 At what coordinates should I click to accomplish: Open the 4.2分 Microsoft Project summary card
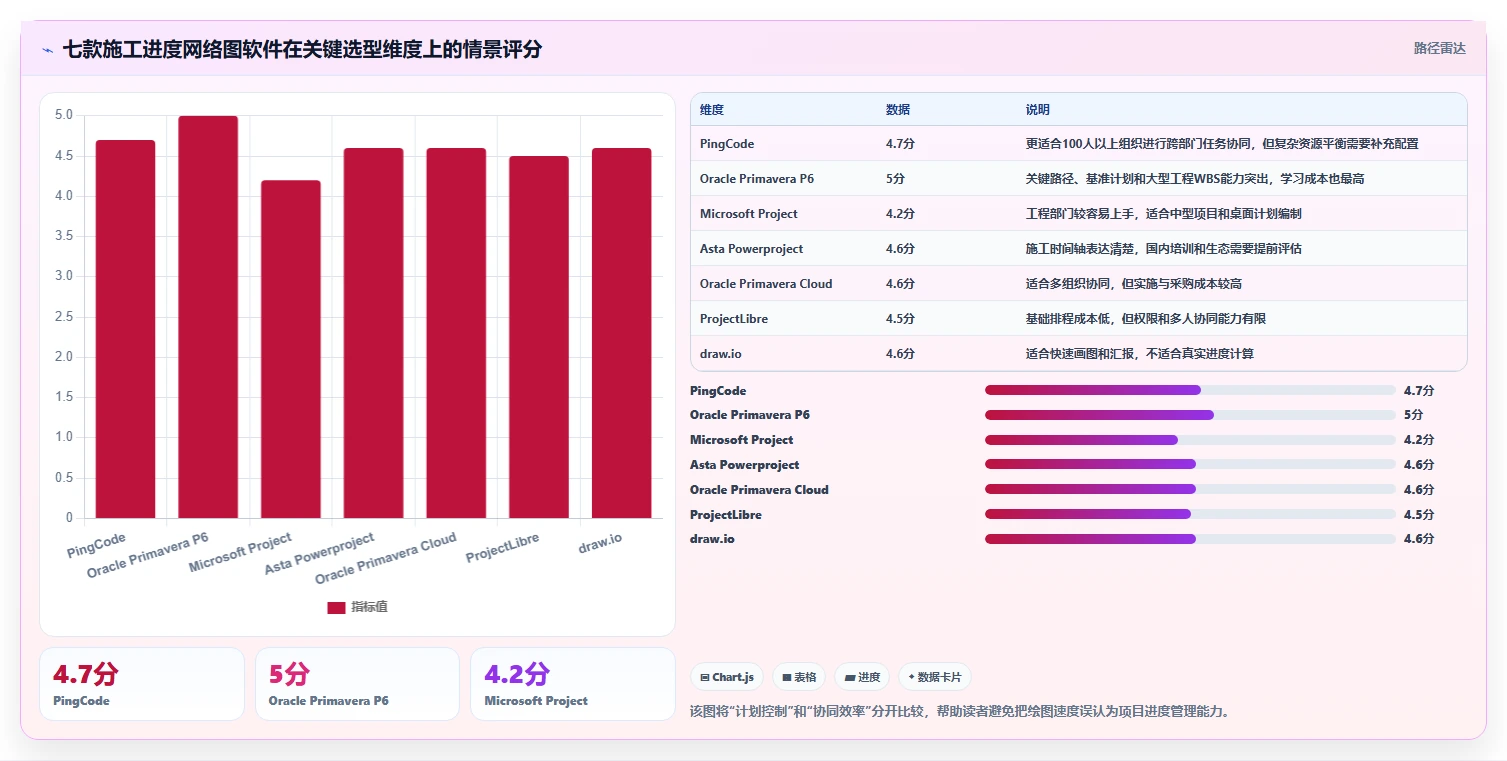coord(573,684)
